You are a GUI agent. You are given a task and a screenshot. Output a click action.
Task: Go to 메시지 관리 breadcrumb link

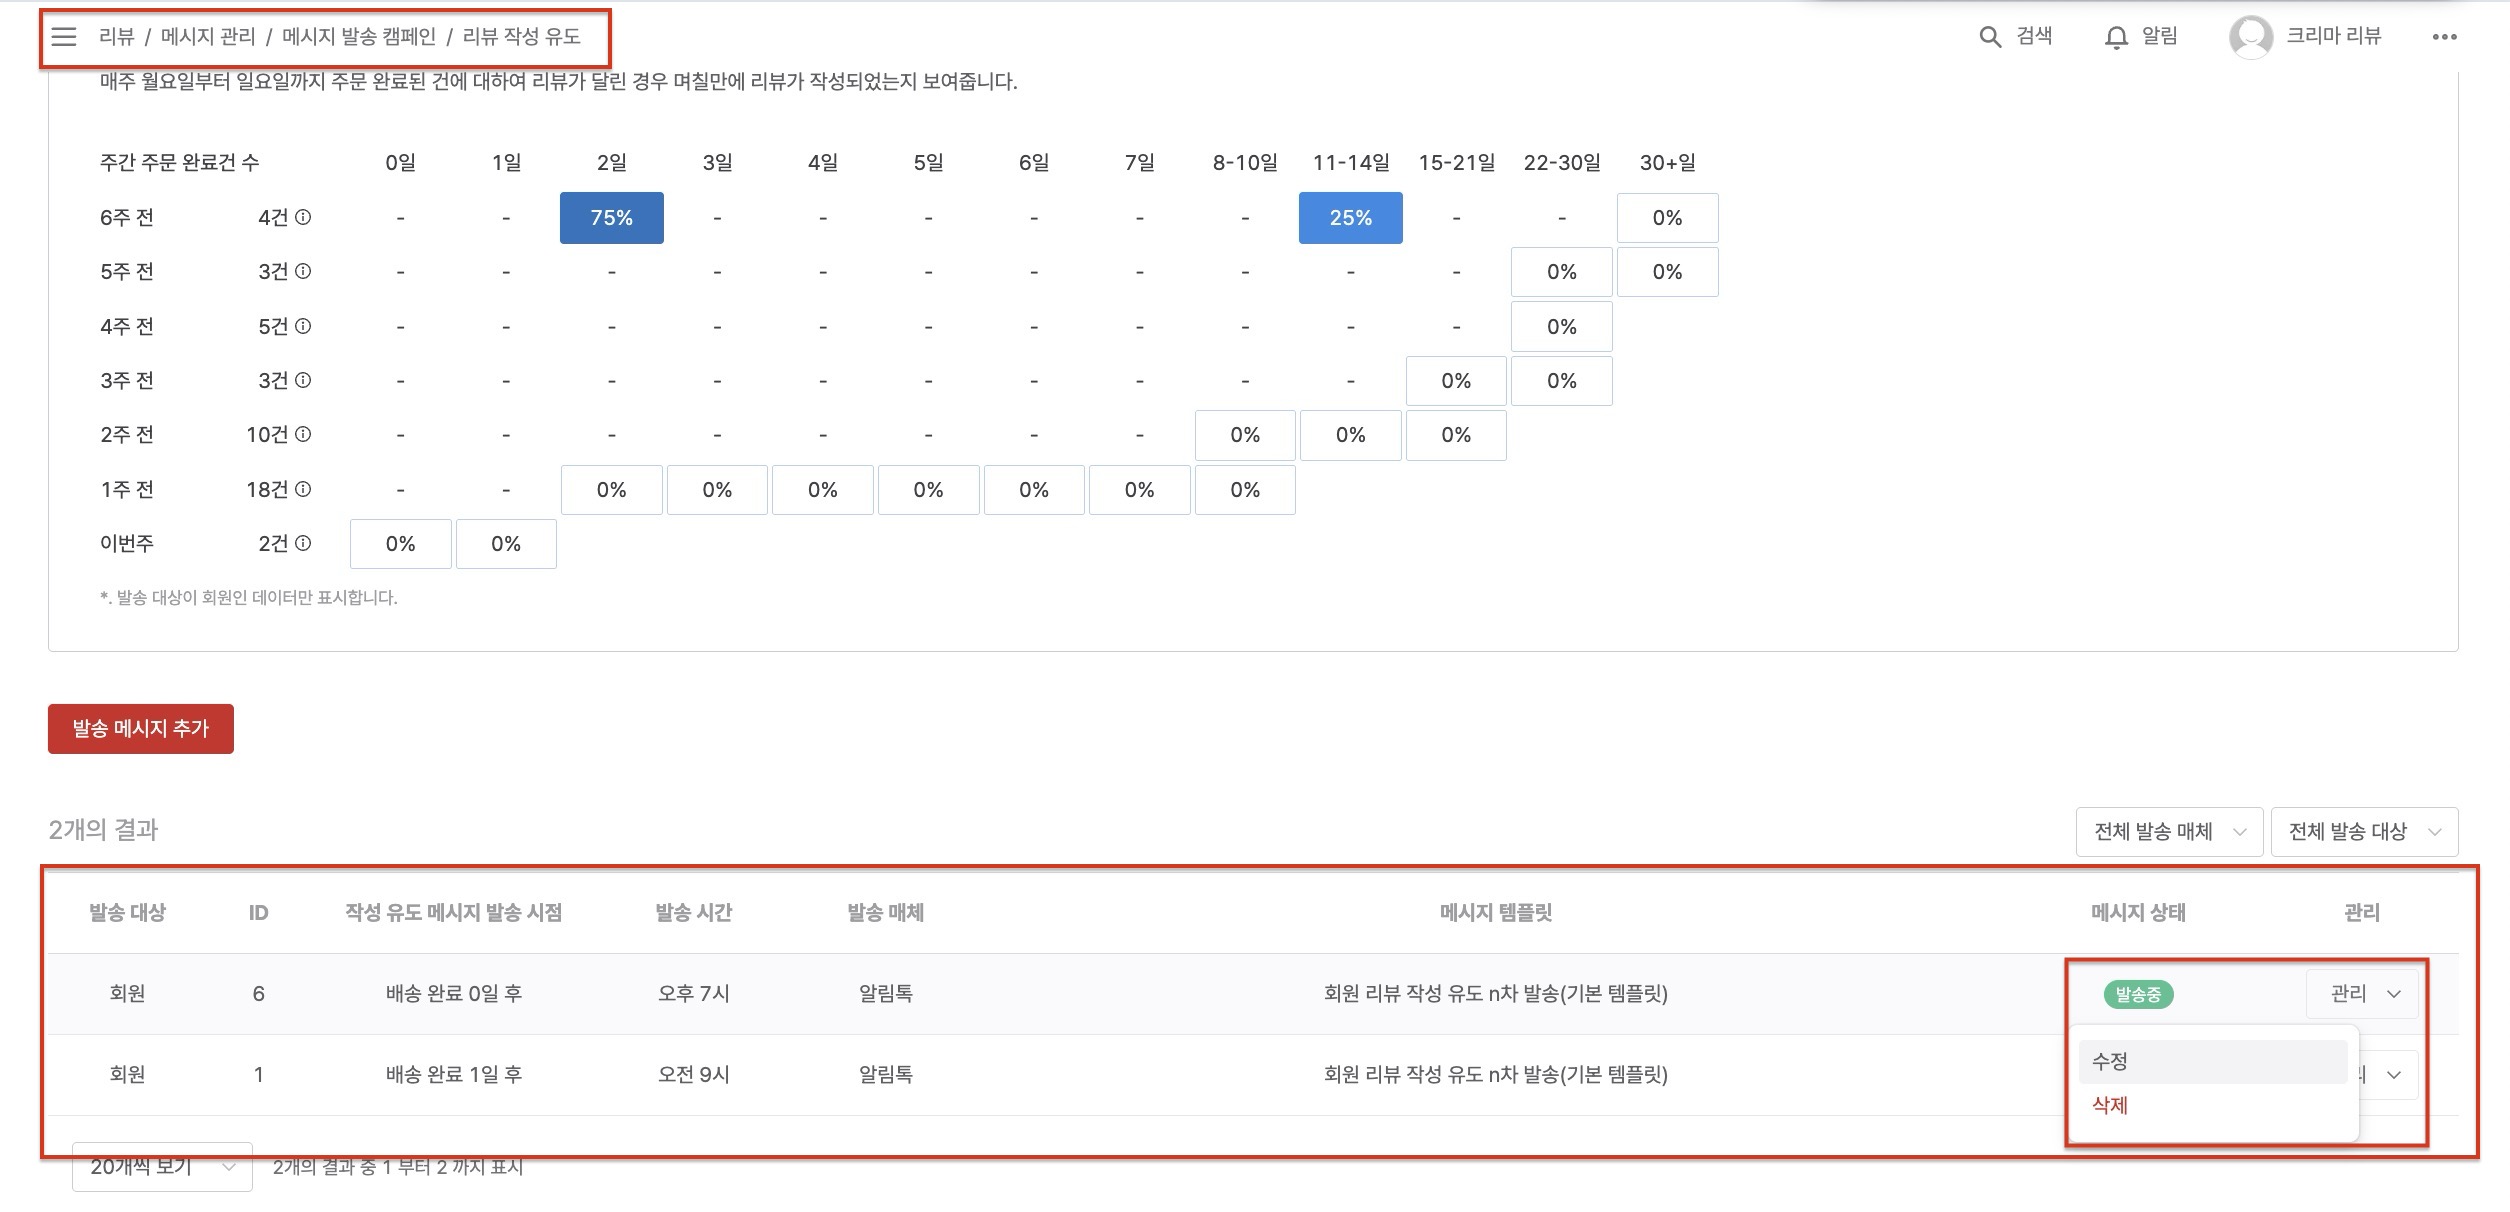208,37
